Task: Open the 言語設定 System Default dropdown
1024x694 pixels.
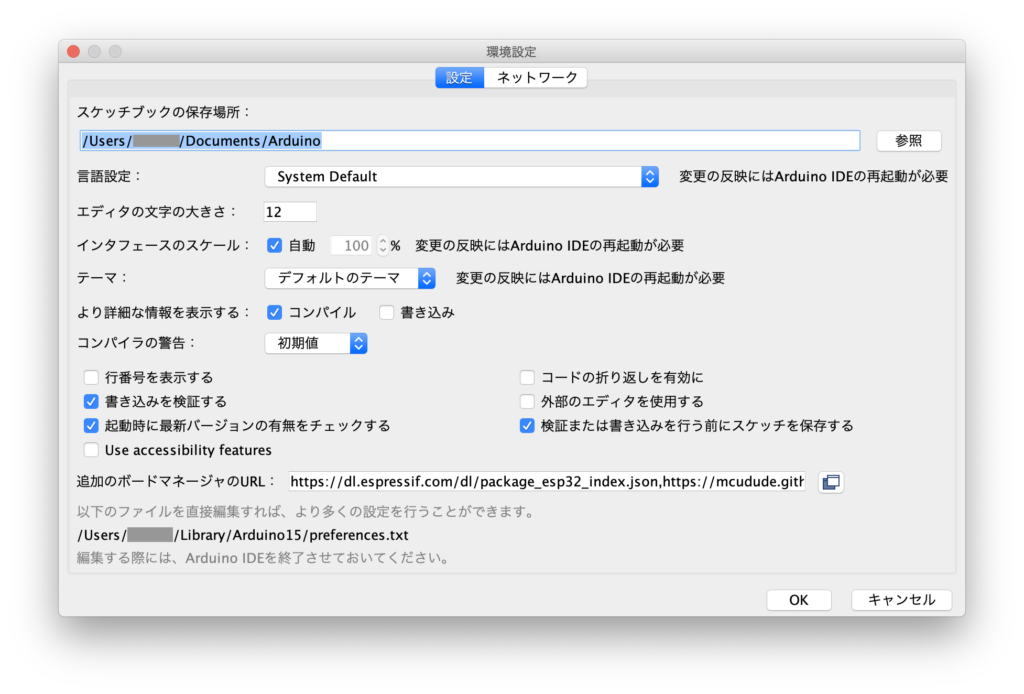Action: point(461,177)
